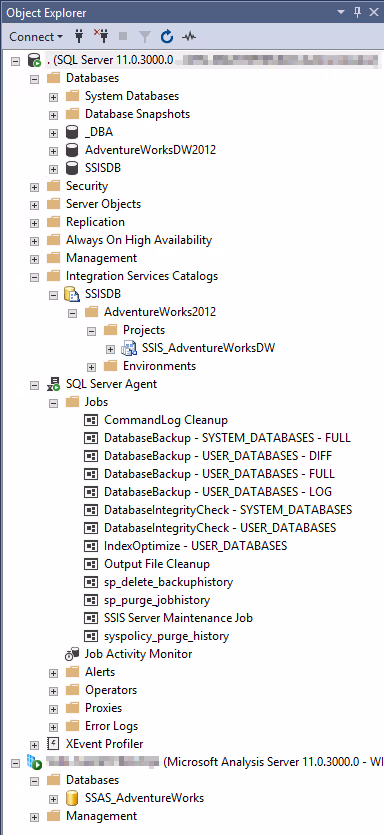
Task: Collapse the top Databases folder under SQL Server
Action: pos(35,78)
